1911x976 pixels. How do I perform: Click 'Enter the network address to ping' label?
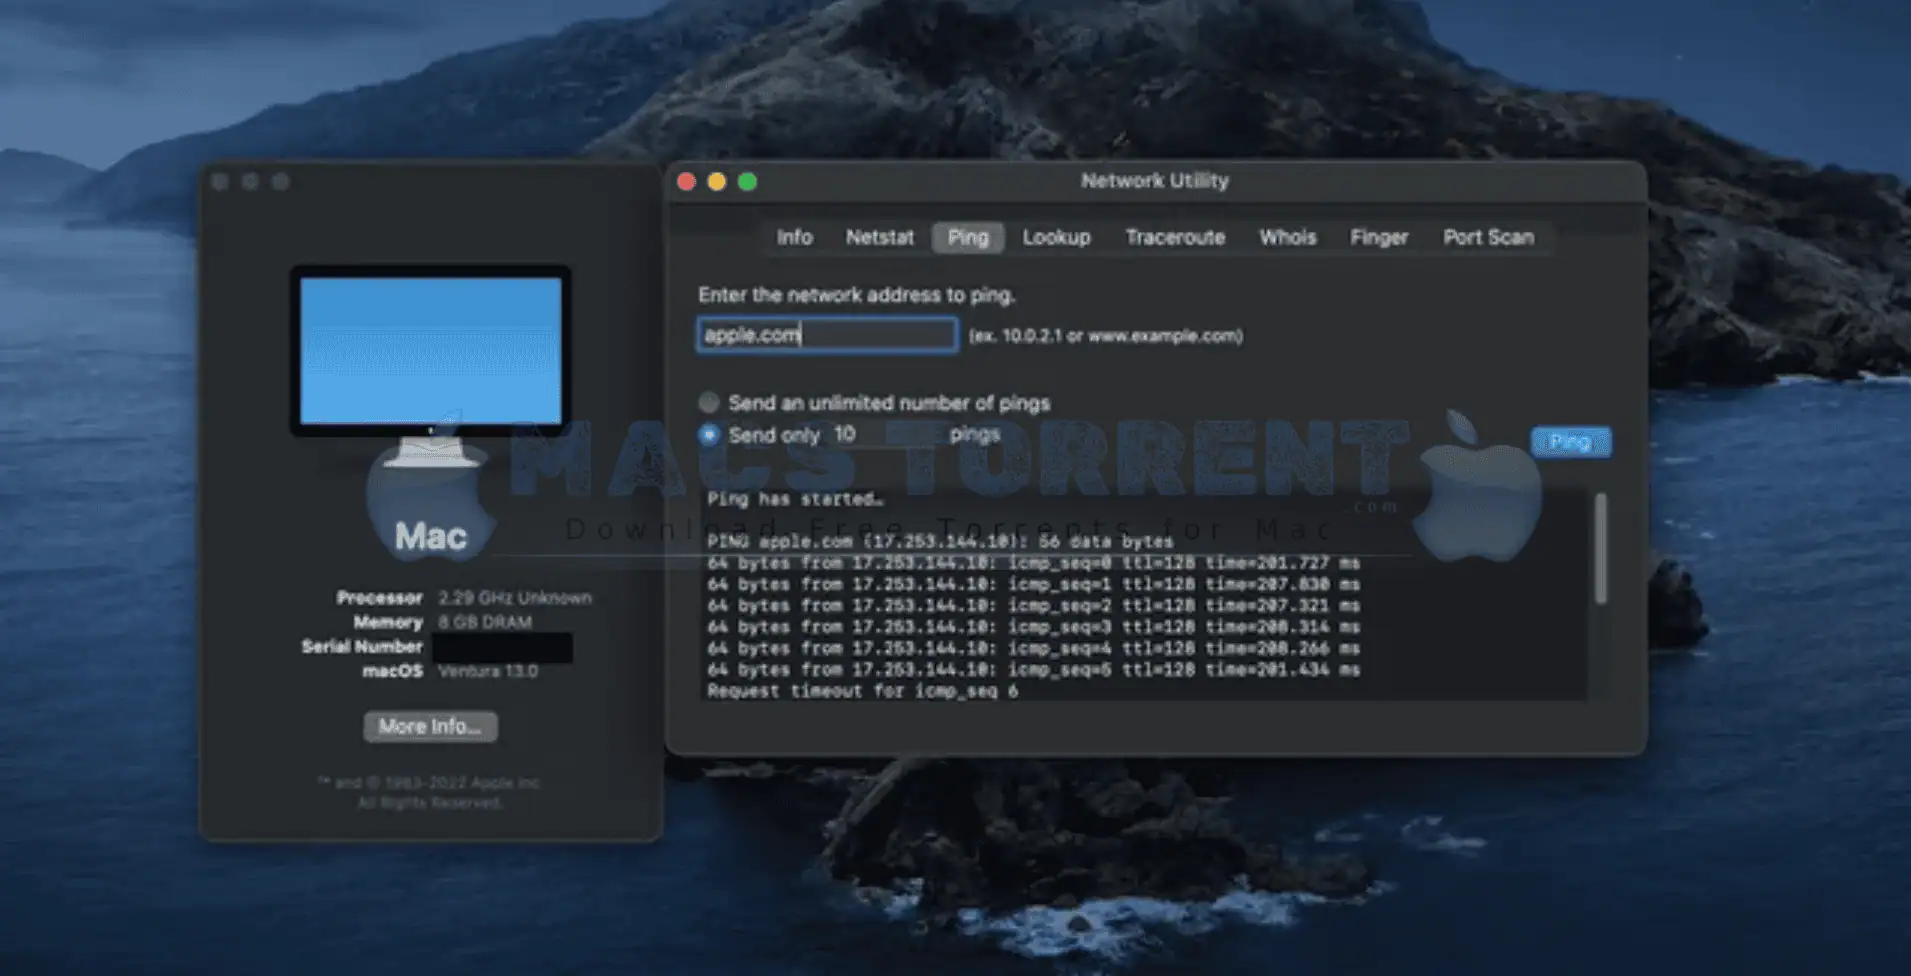click(856, 295)
